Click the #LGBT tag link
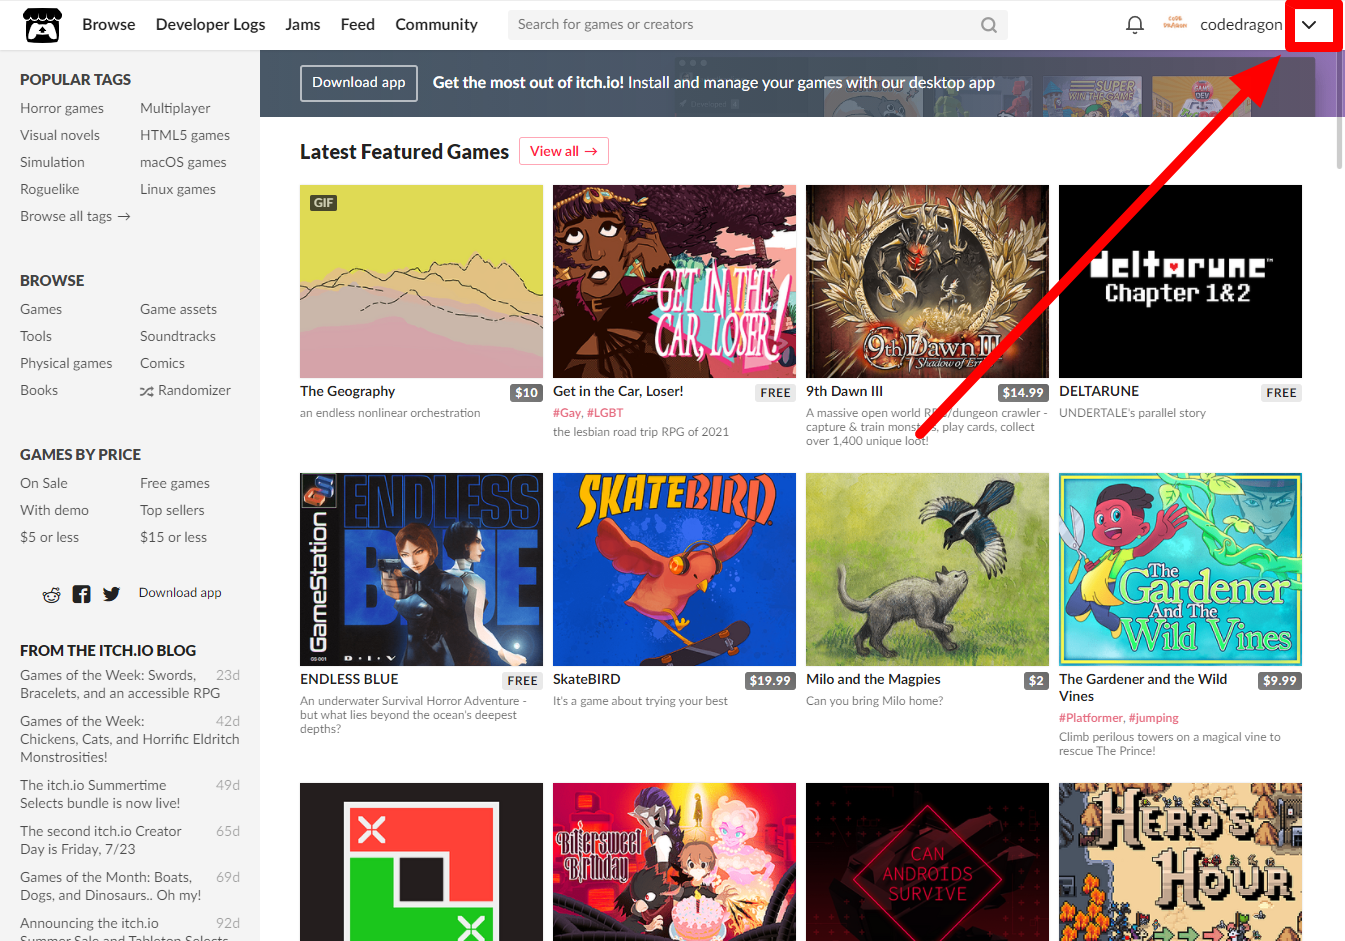 click(x=605, y=412)
